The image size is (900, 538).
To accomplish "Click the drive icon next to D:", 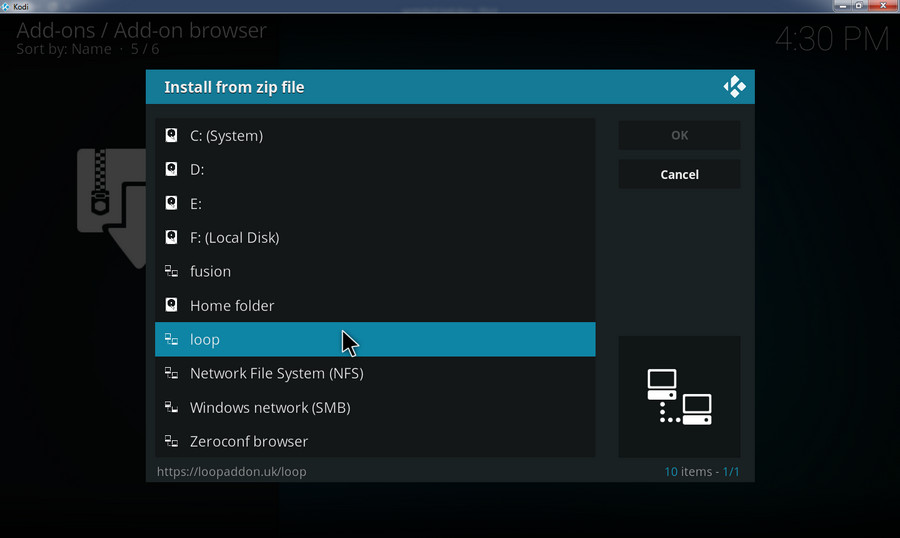I will click(171, 169).
